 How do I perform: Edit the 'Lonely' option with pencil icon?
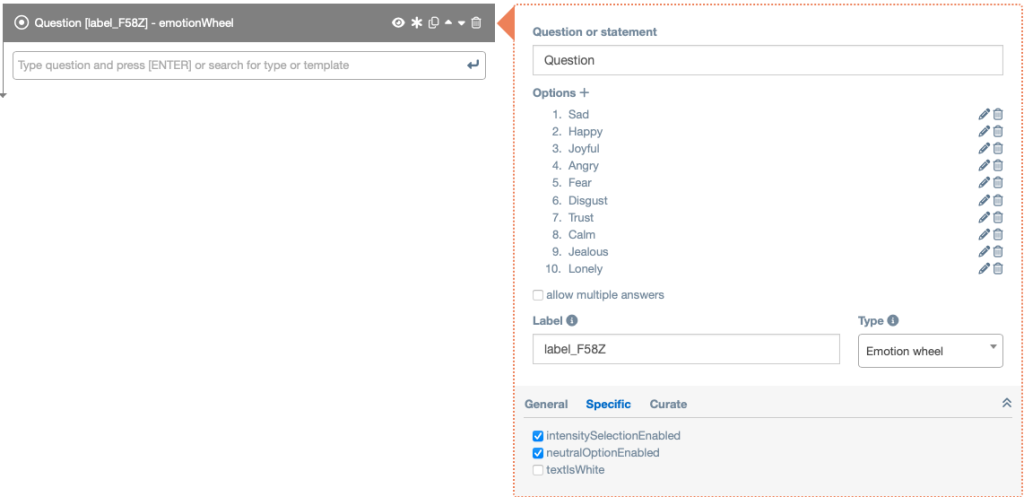tap(984, 269)
